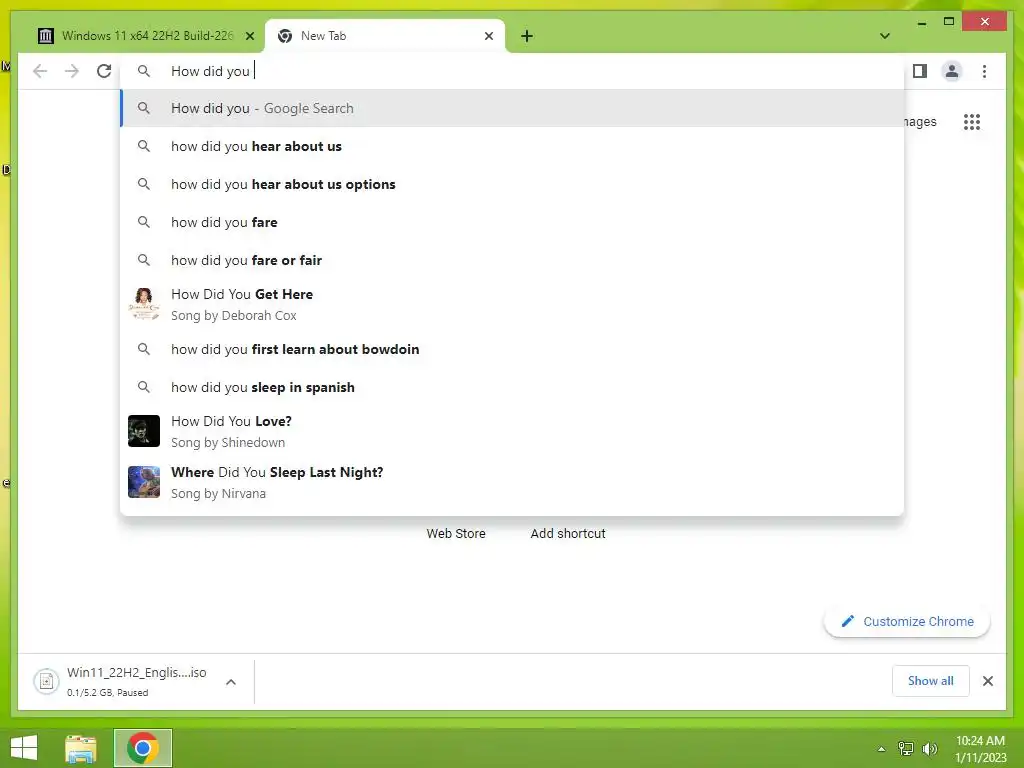Reload the current page
This screenshot has height=768, width=1024.
104,71
